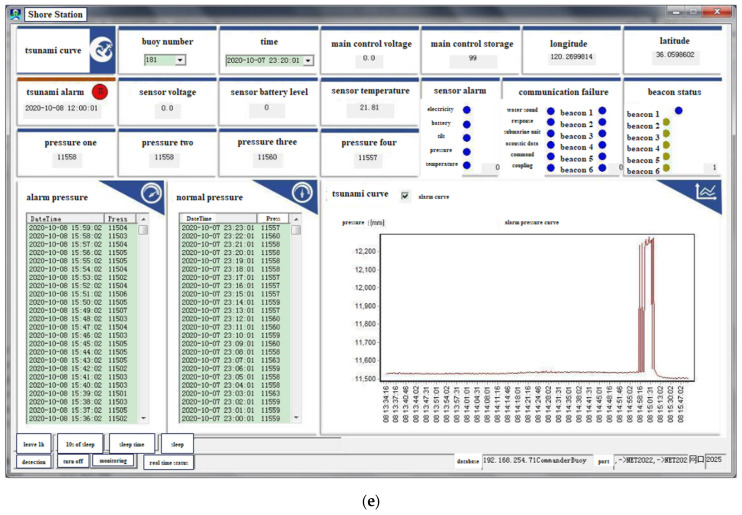
Task: Click the Shore Station window icon
Action: [x=14, y=14]
